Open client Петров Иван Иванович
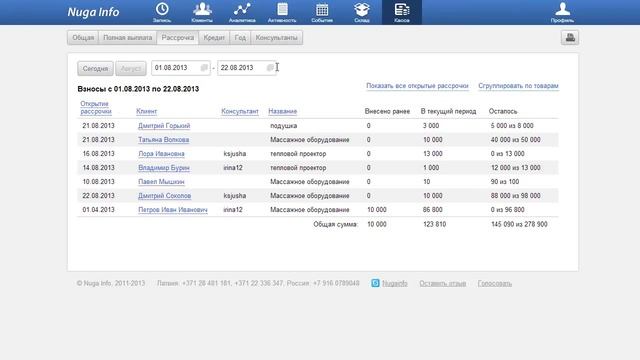The image size is (640, 360). click(x=173, y=209)
